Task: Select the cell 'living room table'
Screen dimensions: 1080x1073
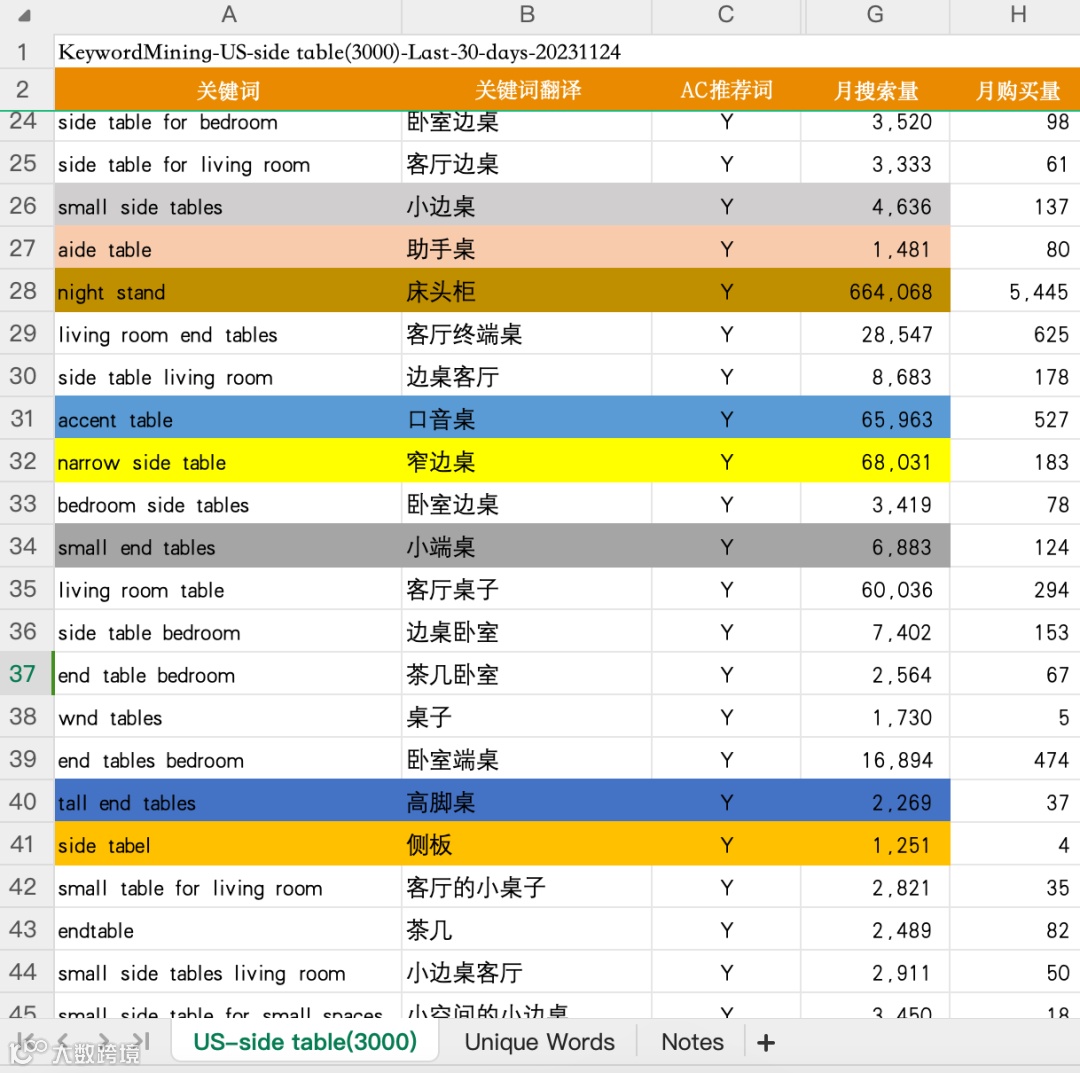Action: point(228,590)
